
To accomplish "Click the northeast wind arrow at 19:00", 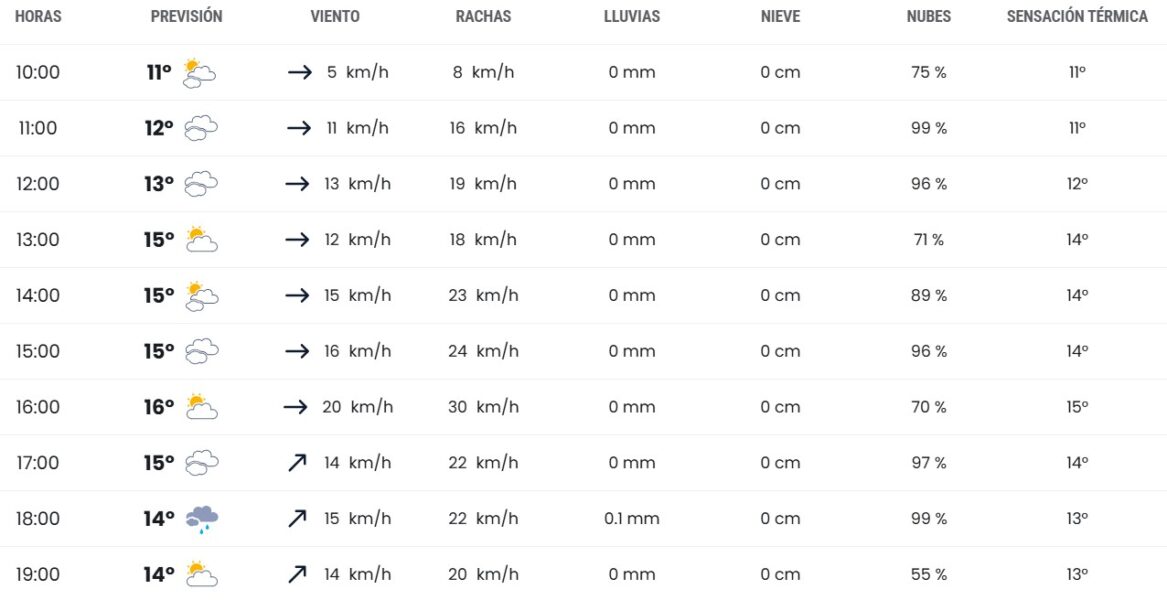I will (x=297, y=575).
